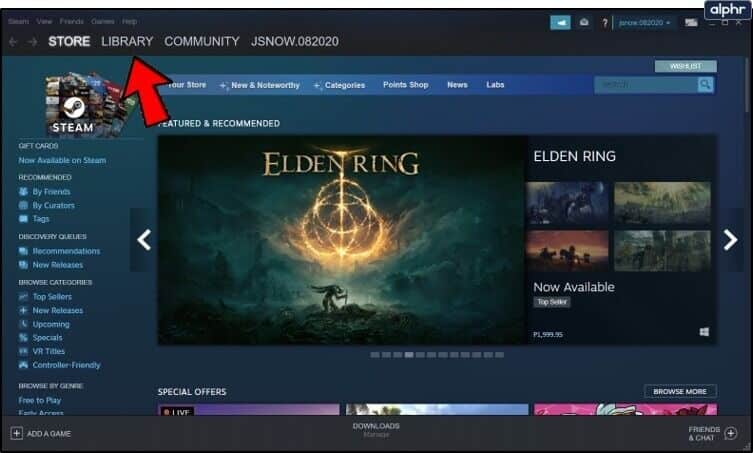This screenshot has width=753, height=453.
Task: Open the COMMUNITY tab
Action: [202, 41]
